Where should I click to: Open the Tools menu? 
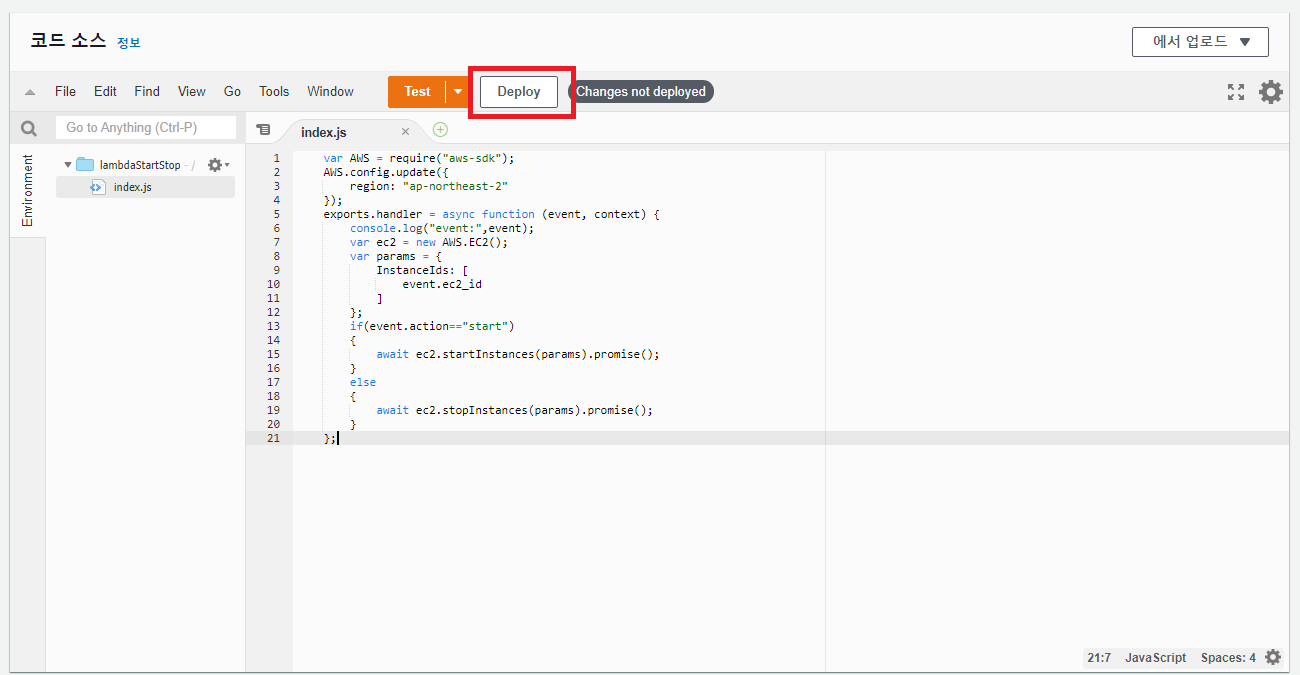pos(274,92)
